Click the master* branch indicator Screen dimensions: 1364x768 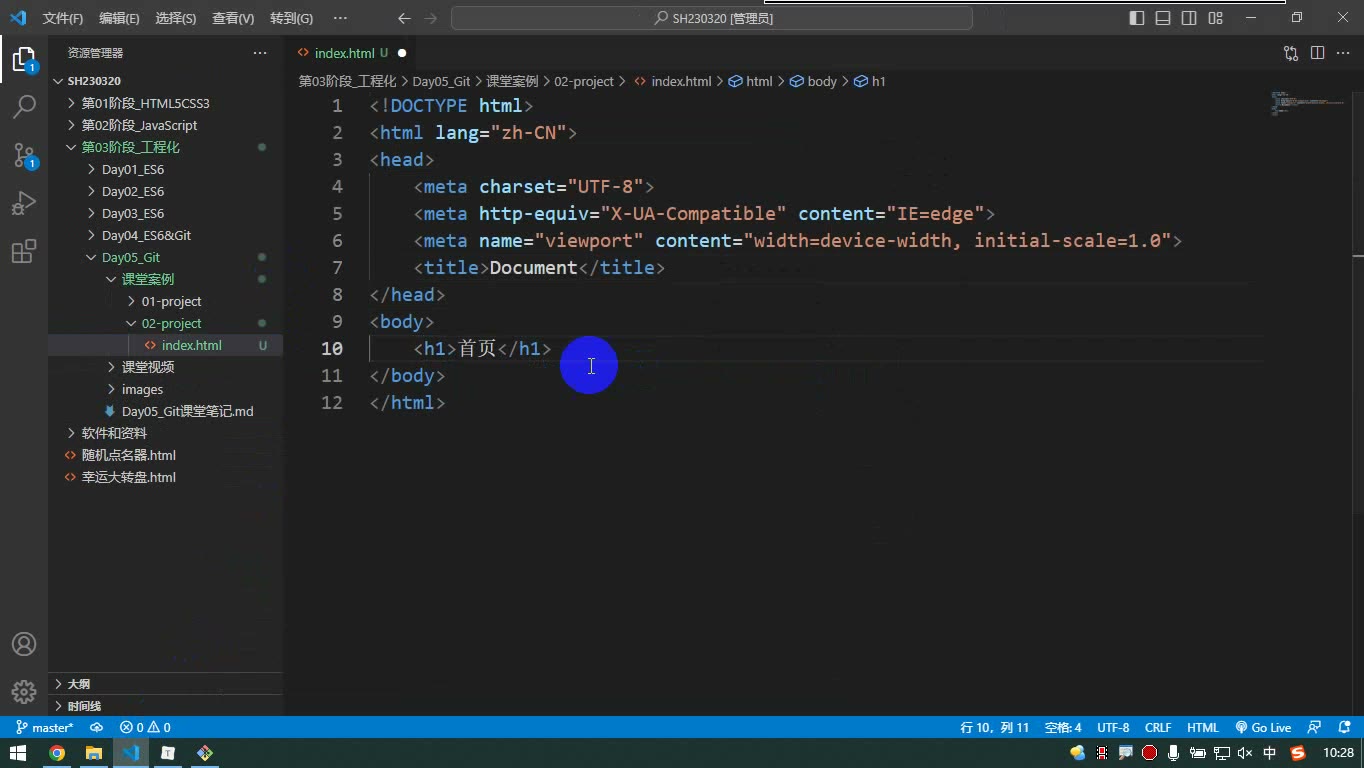[45, 728]
